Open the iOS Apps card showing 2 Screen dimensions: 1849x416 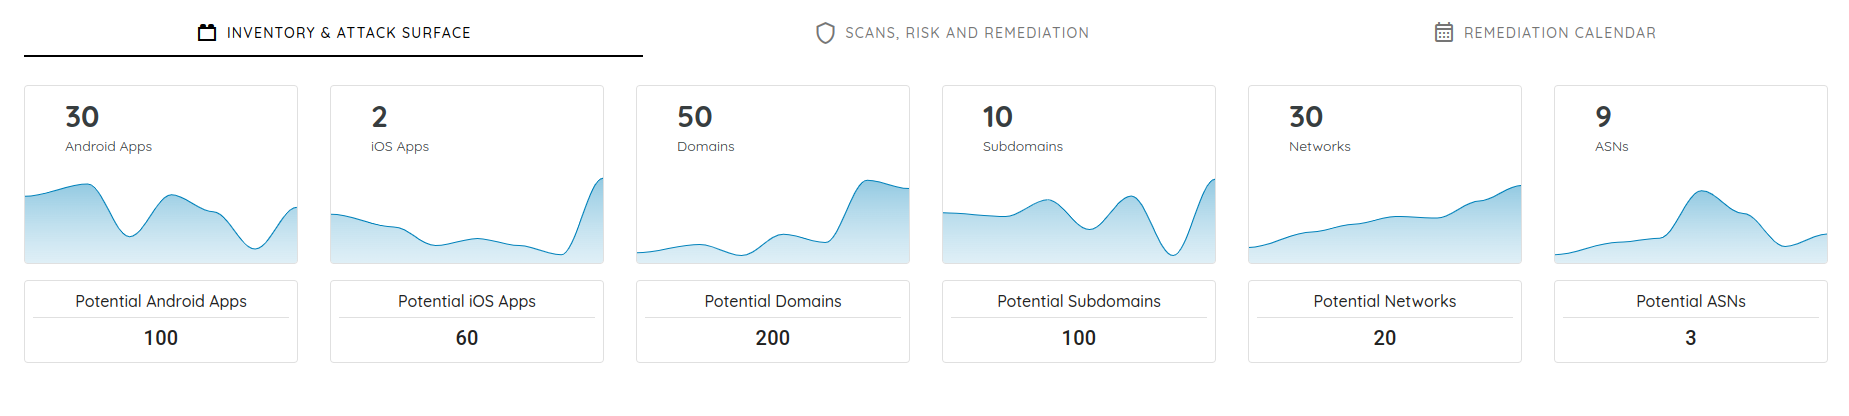tap(467, 175)
